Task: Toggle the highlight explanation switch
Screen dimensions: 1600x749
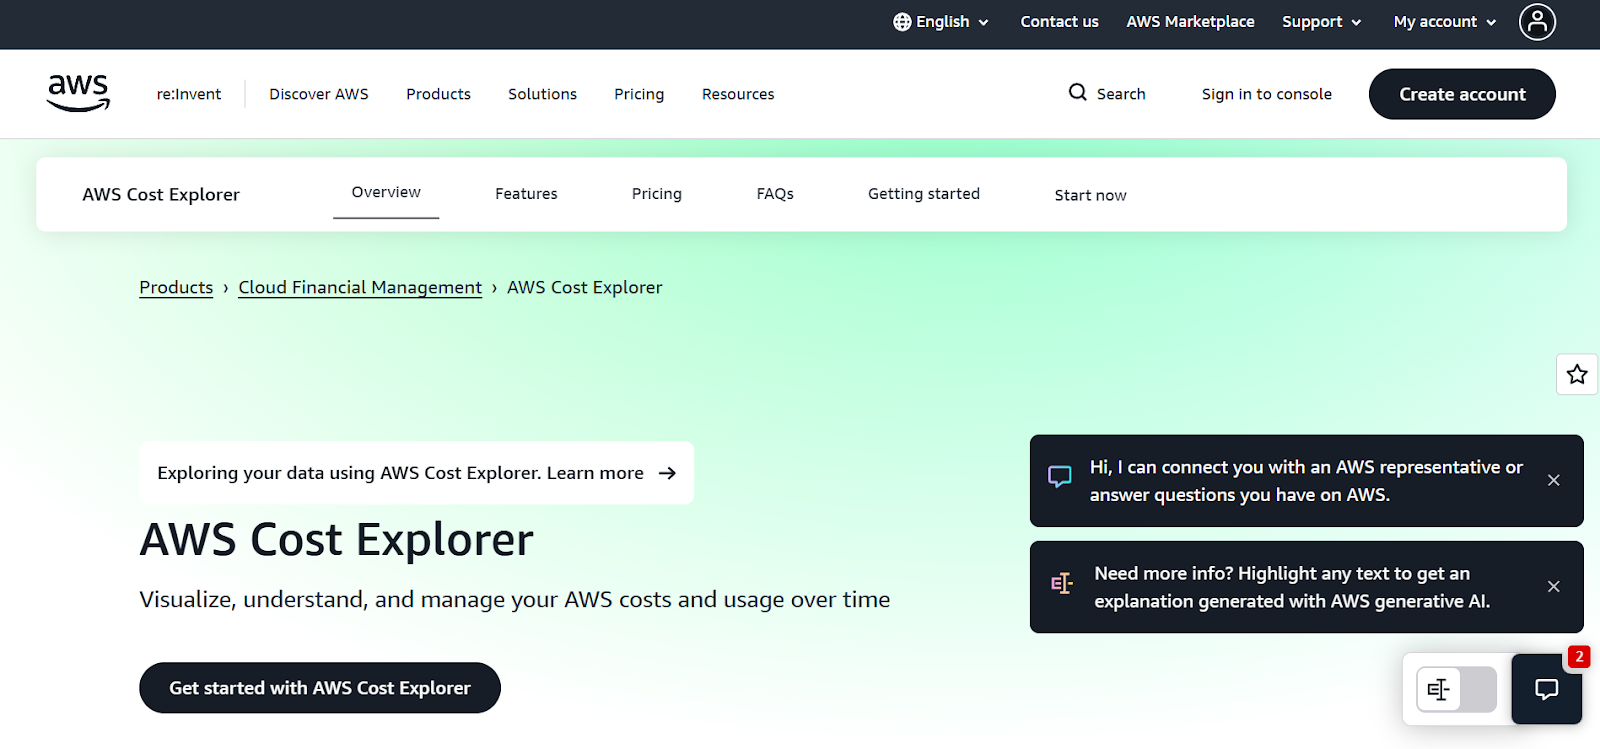Action: (x=1457, y=689)
